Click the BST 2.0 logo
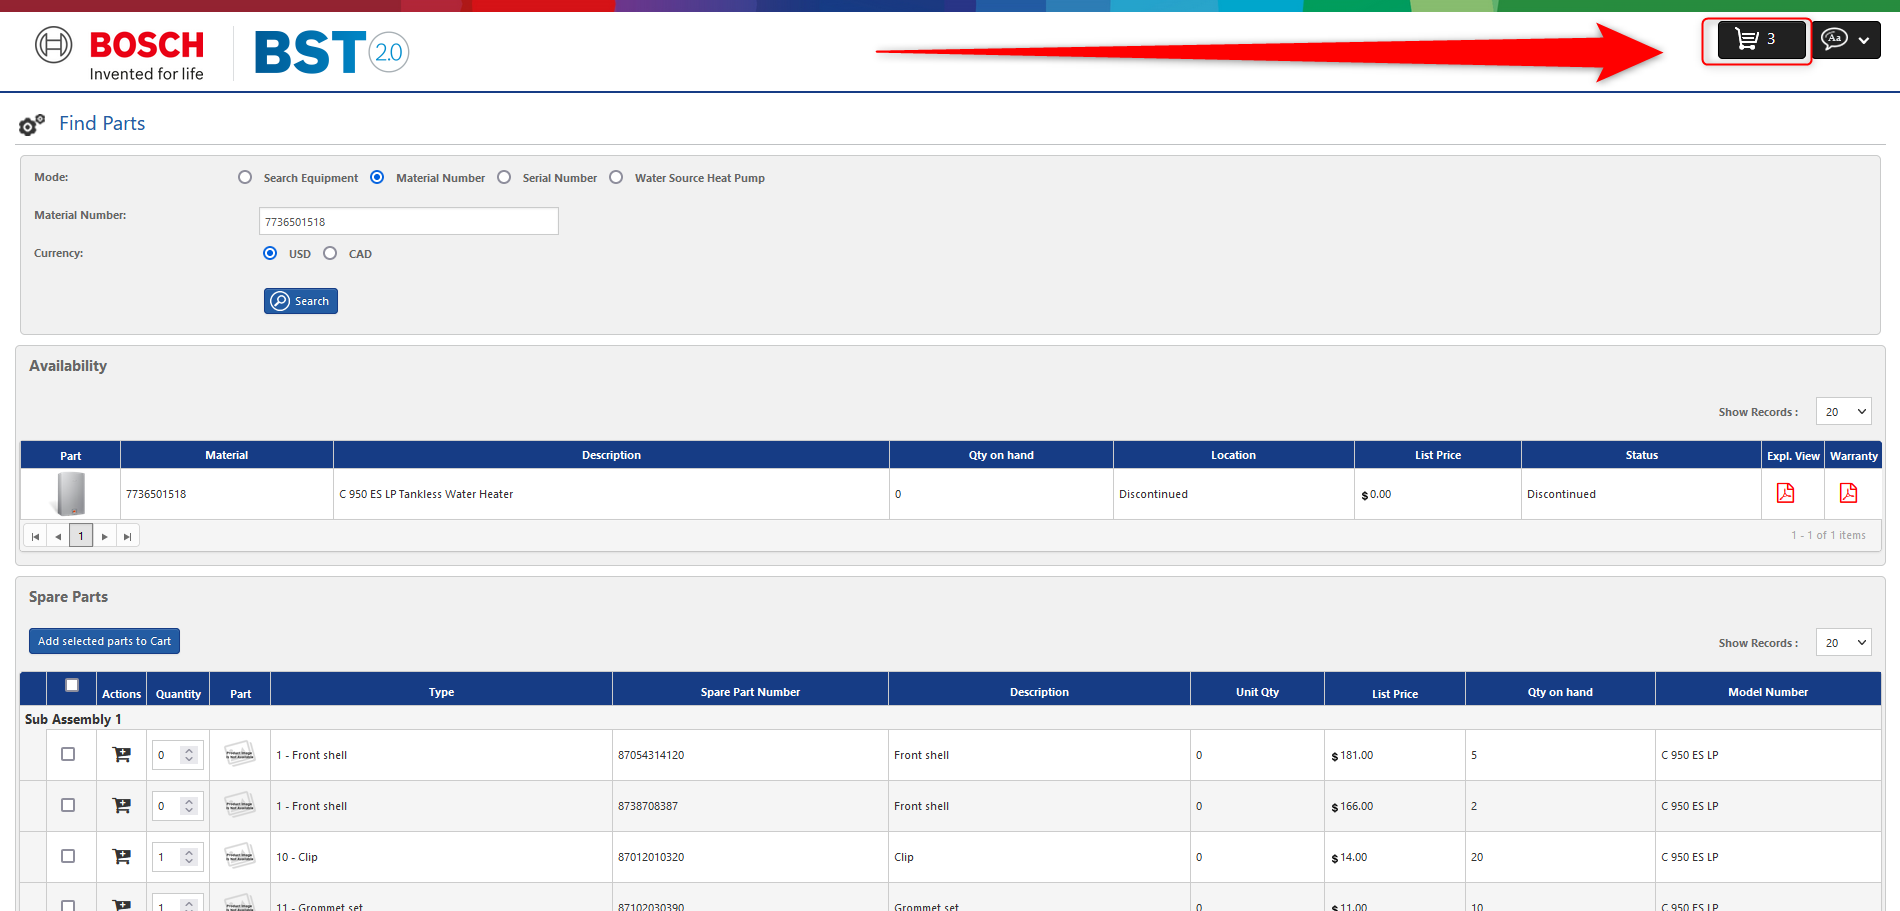This screenshot has height=911, width=1900. tap(332, 53)
